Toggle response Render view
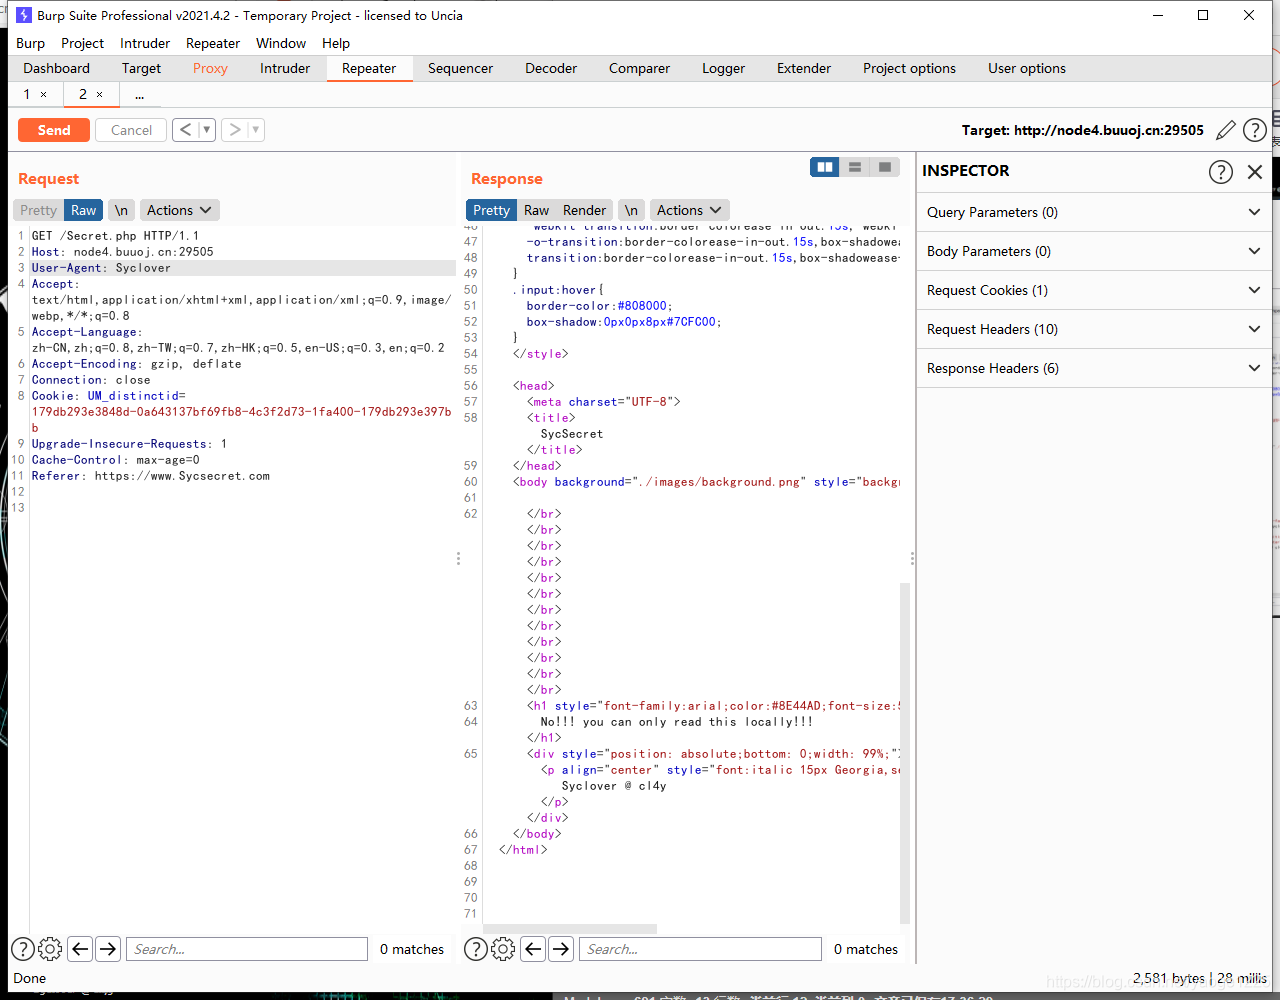The height and width of the screenshot is (1000, 1280). [584, 210]
